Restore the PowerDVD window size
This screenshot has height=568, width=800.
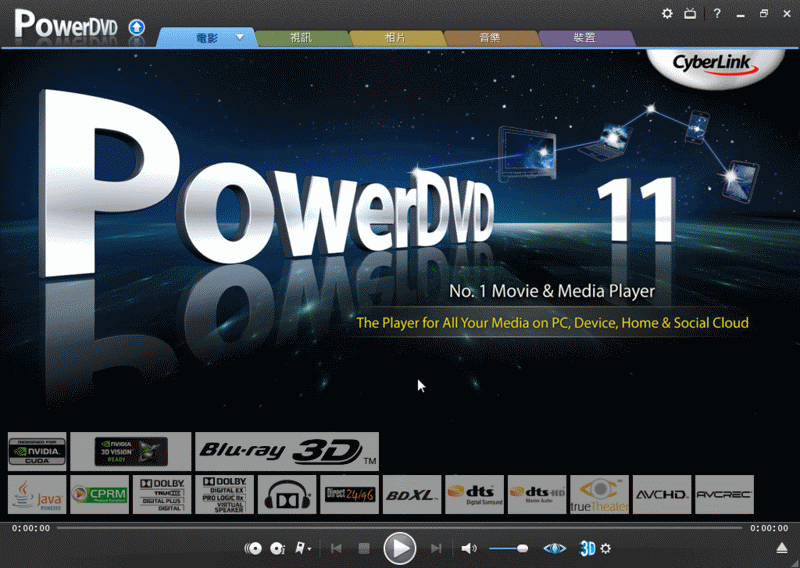pyautogui.click(x=764, y=14)
